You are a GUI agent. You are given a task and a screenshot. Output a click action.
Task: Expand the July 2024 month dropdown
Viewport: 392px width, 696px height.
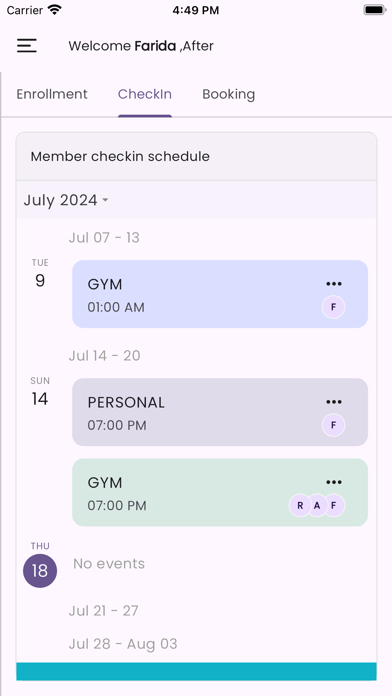pos(66,200)
